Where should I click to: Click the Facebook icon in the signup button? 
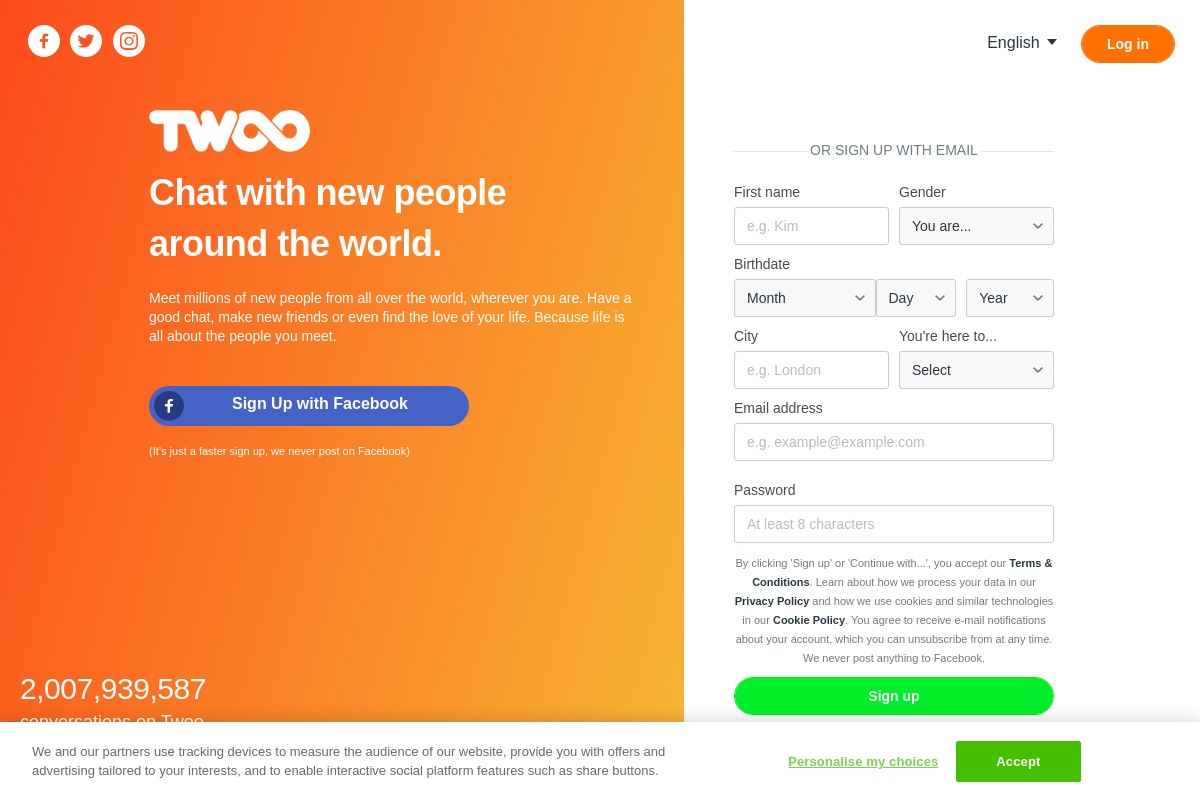(169, 406)
